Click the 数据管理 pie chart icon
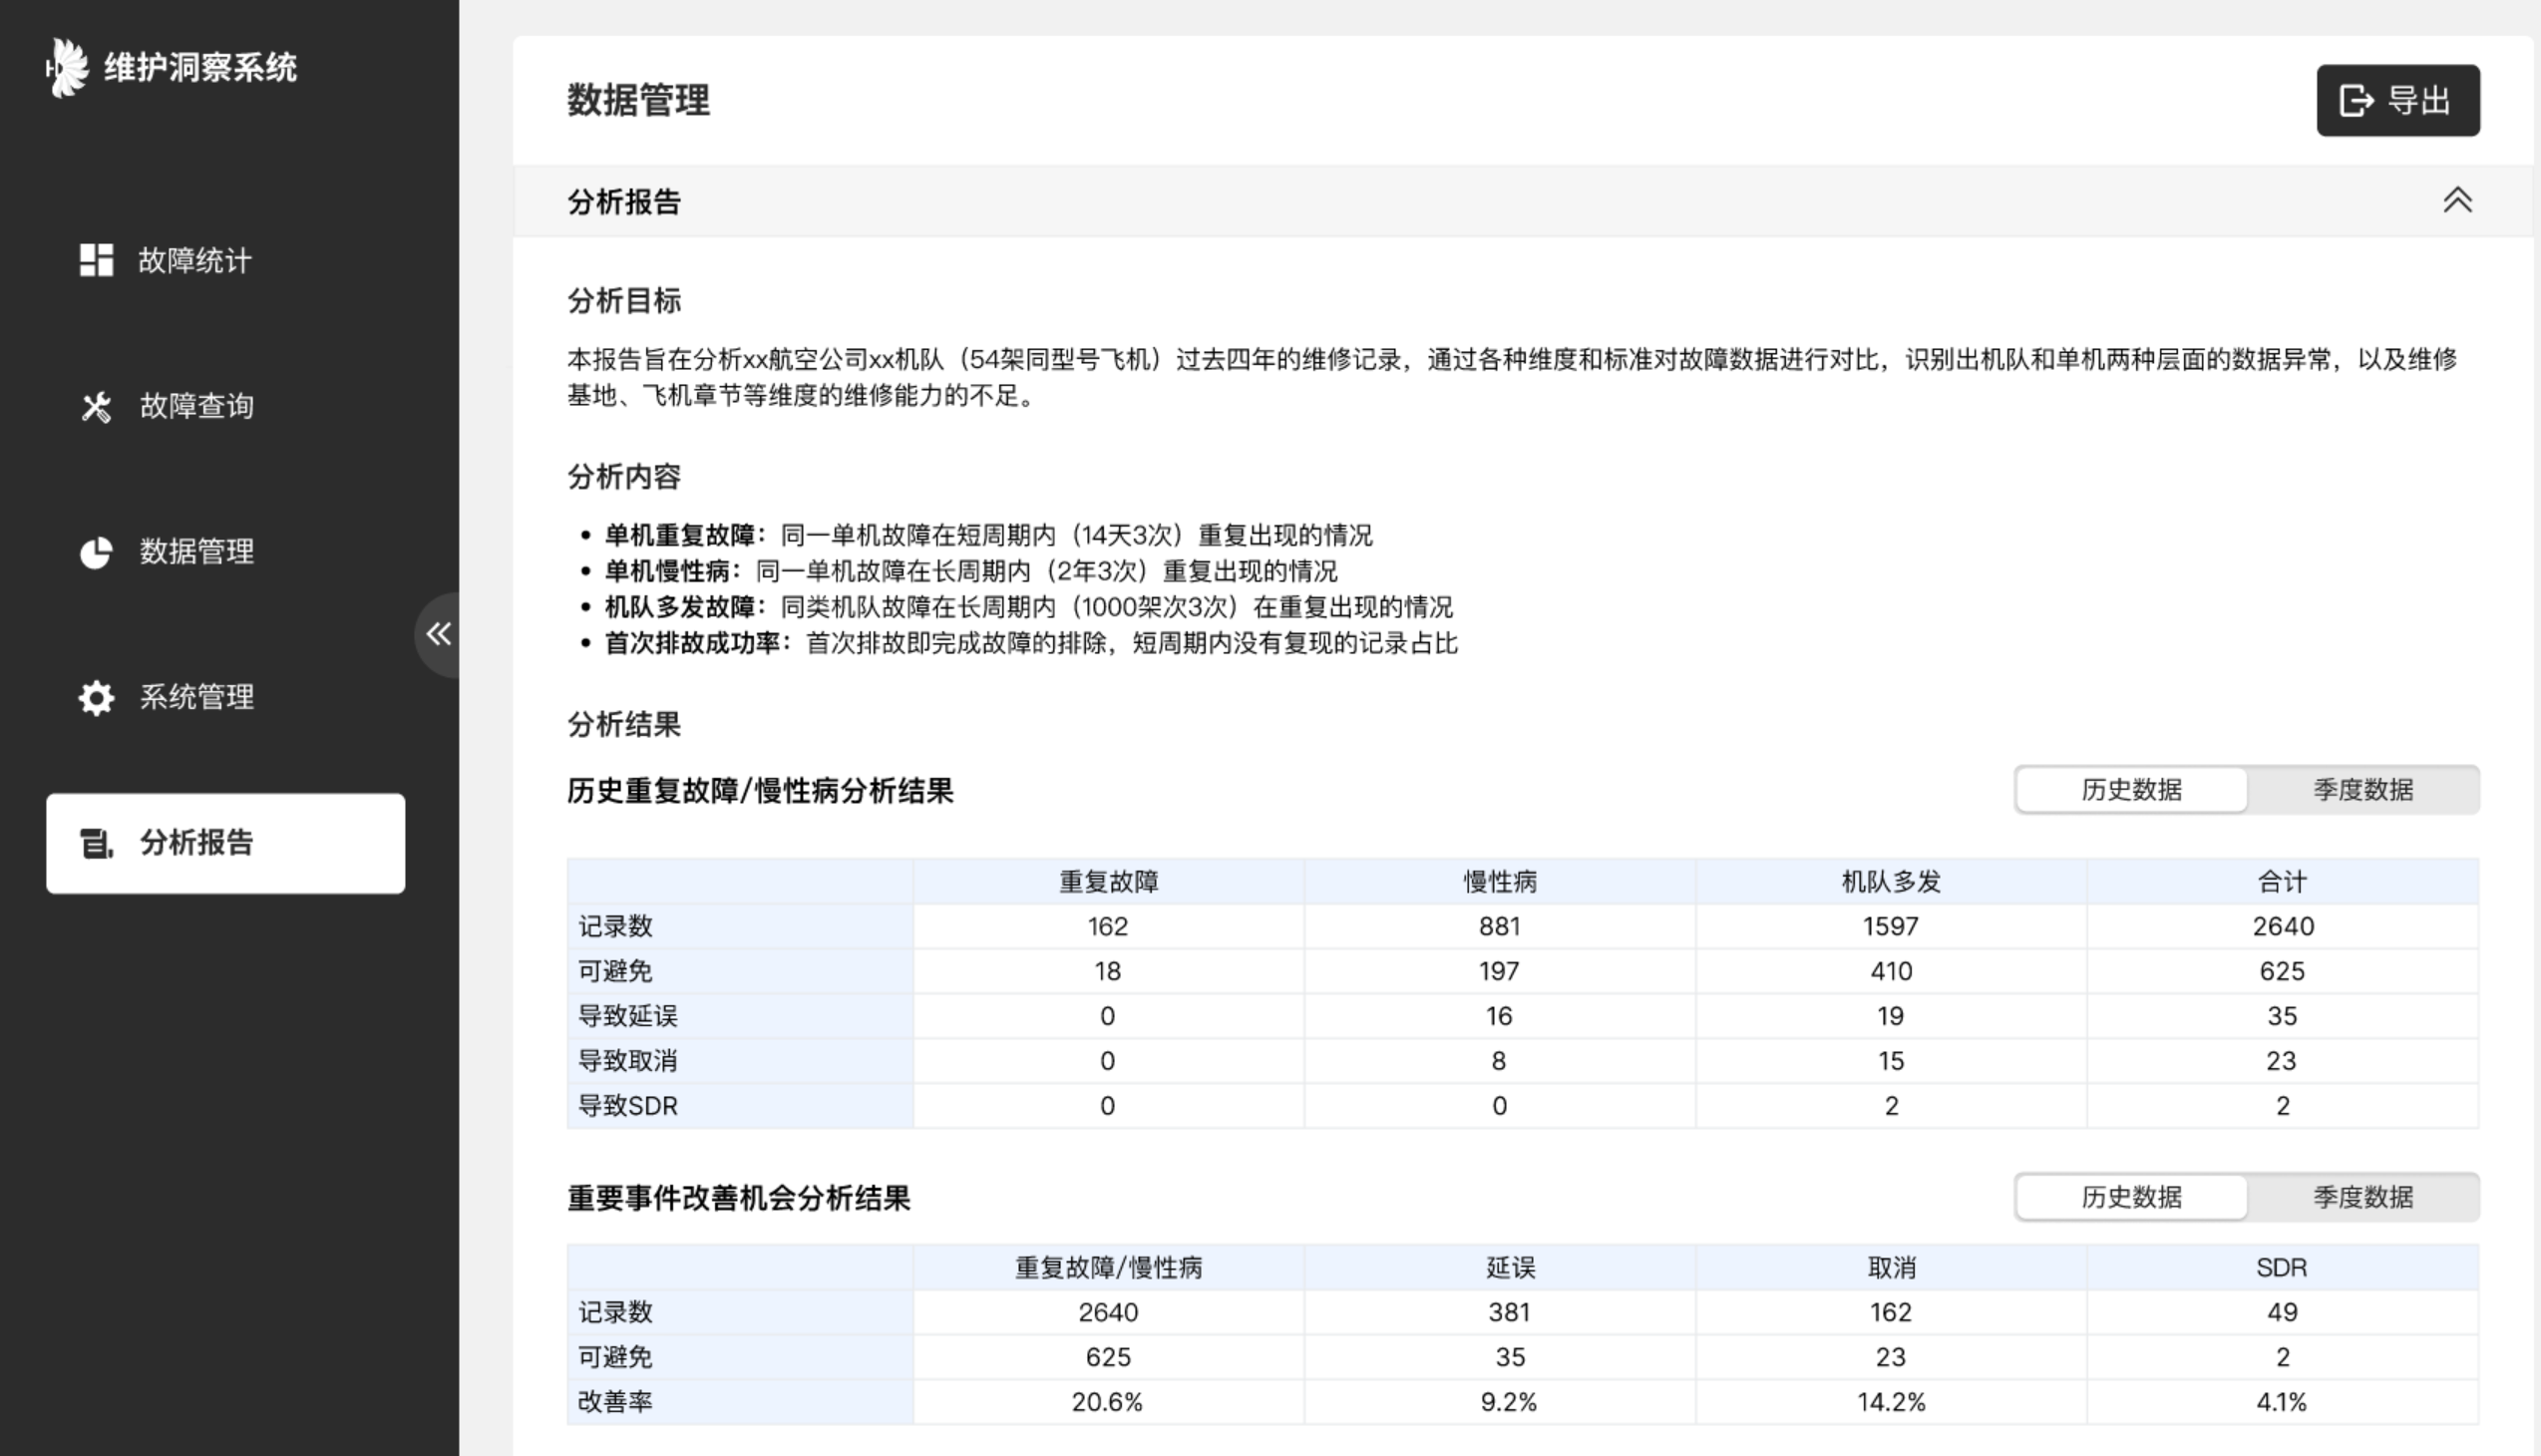This screenshot has width=2541, height=1456. [x=96, y=552]
